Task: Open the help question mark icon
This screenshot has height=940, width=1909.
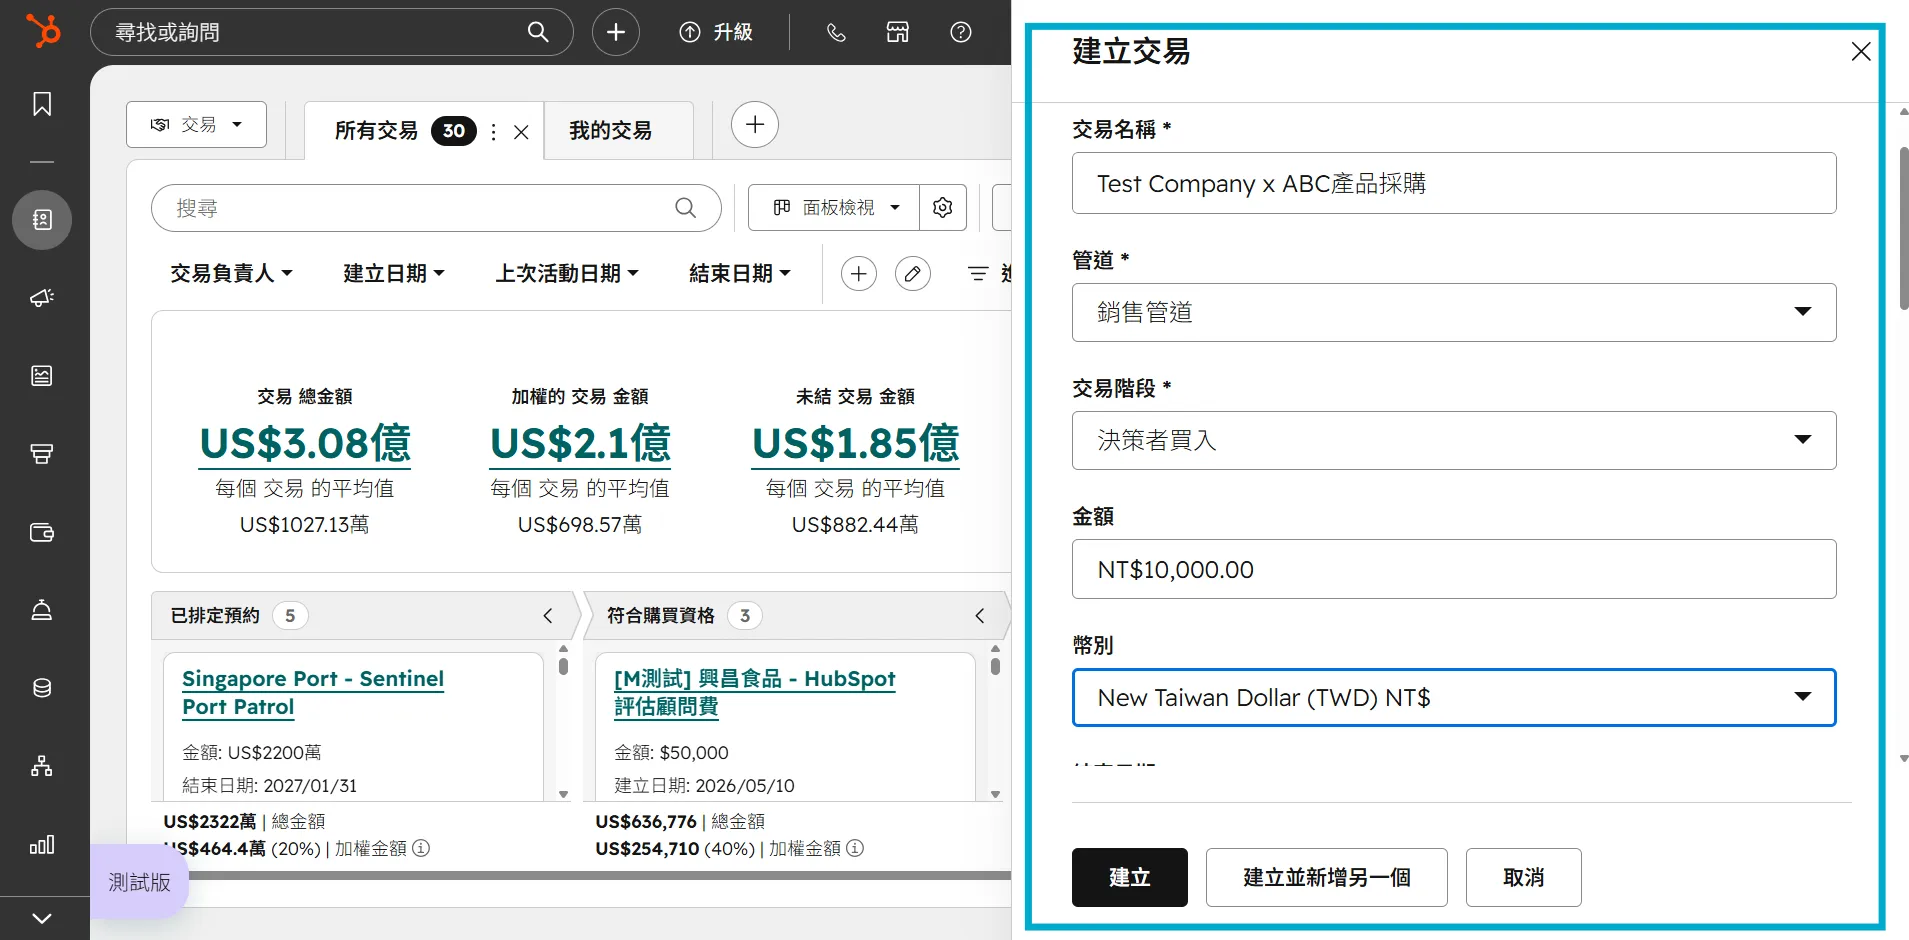Action: tap(961, 32)
